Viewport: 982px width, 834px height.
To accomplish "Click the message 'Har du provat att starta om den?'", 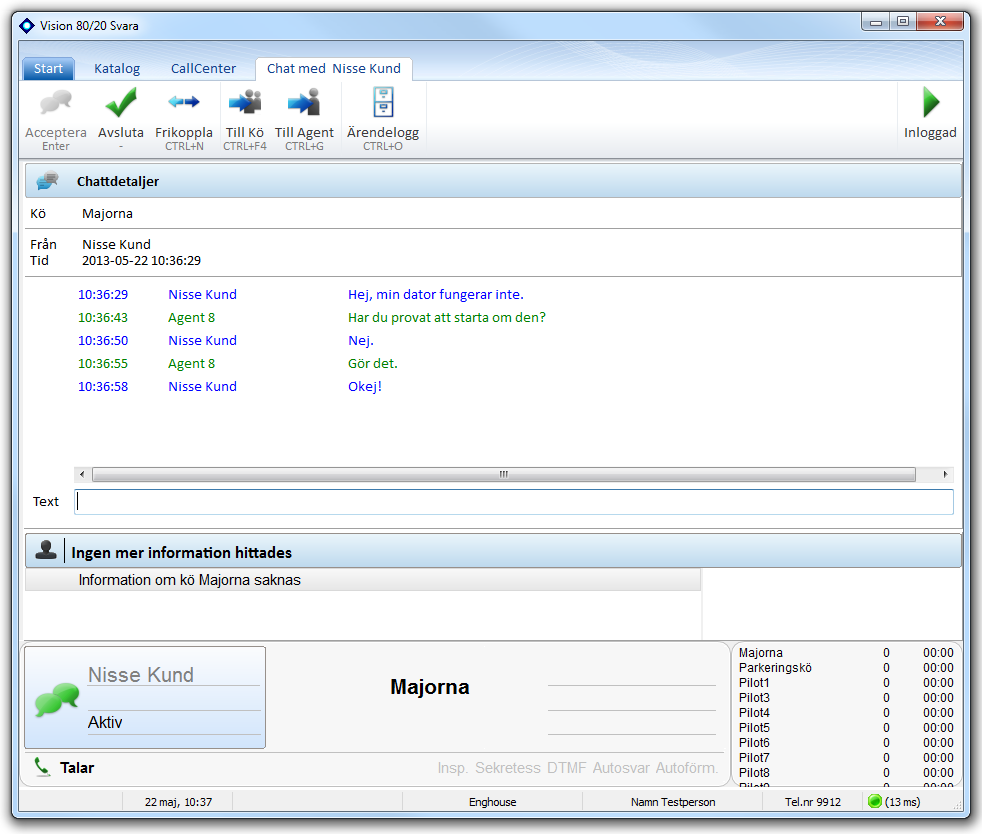I will tap(447, 317).
